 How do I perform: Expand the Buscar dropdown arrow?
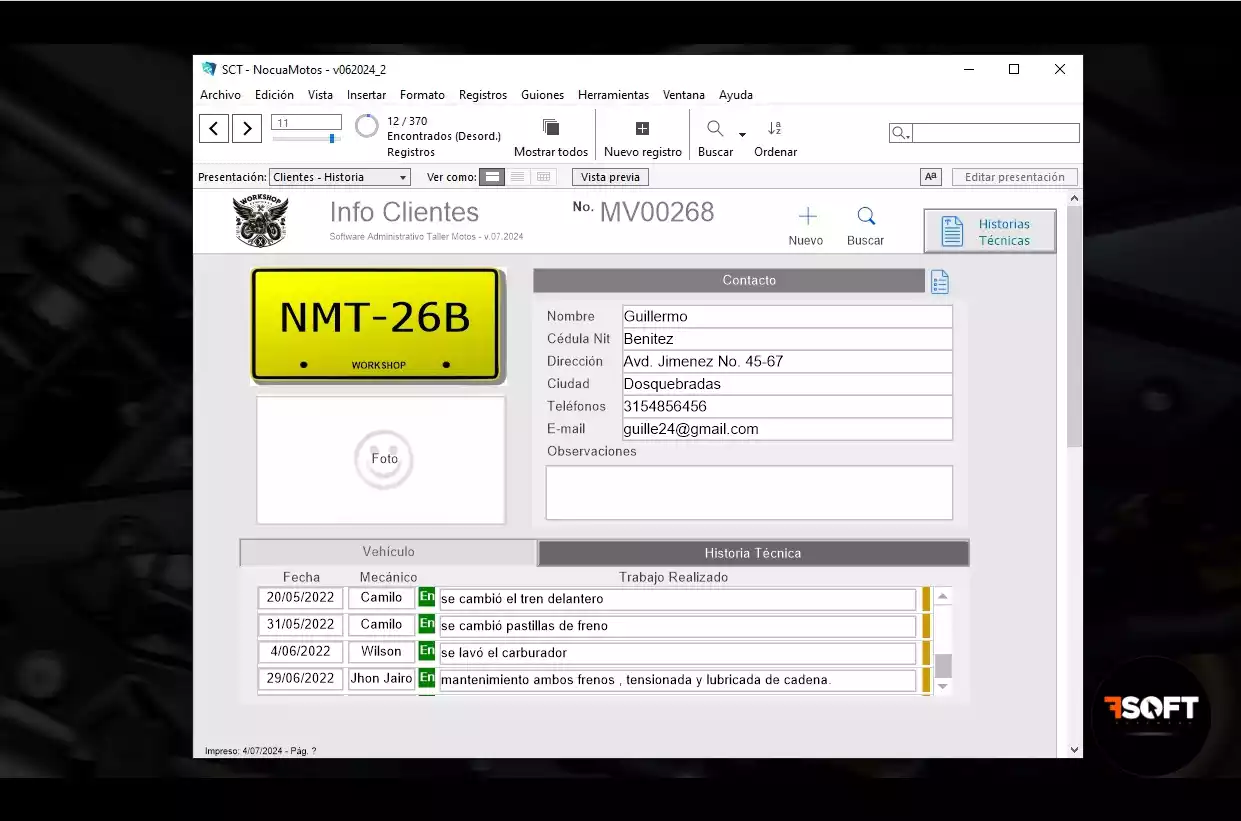[742, 134]
